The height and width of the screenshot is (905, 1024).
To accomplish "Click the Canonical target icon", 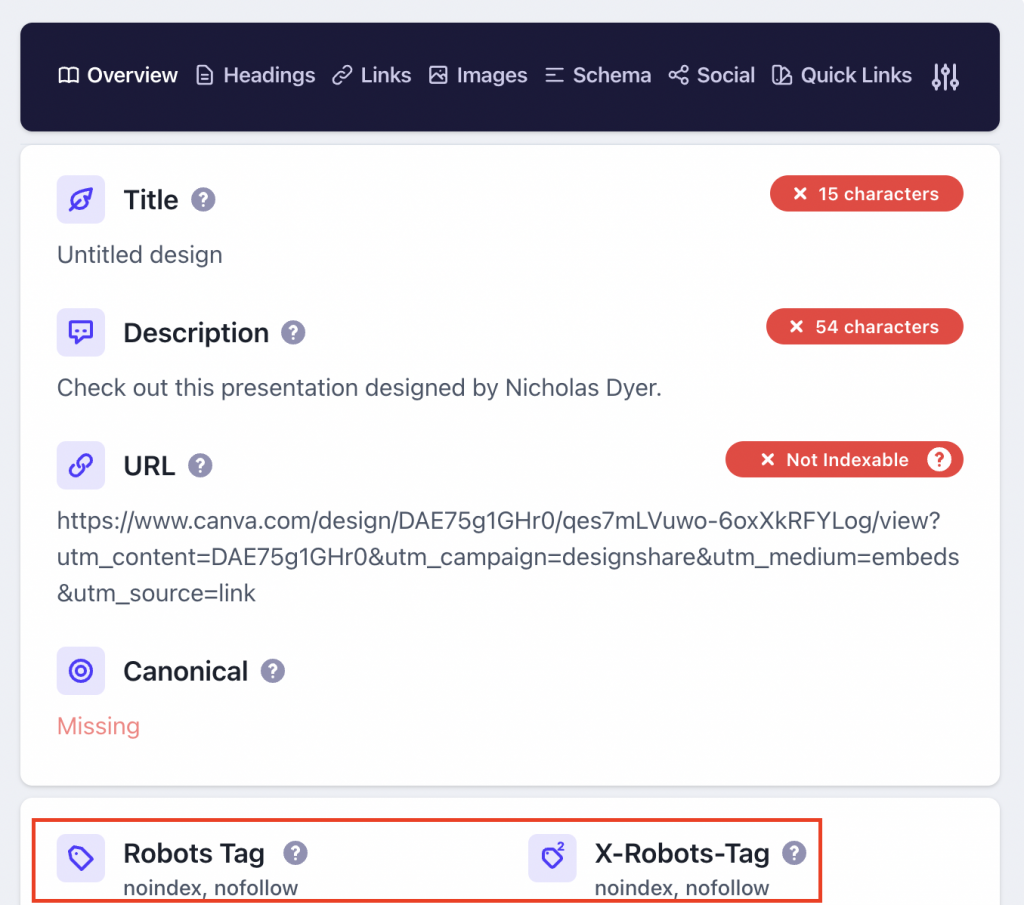I will [x=81, y=671].
